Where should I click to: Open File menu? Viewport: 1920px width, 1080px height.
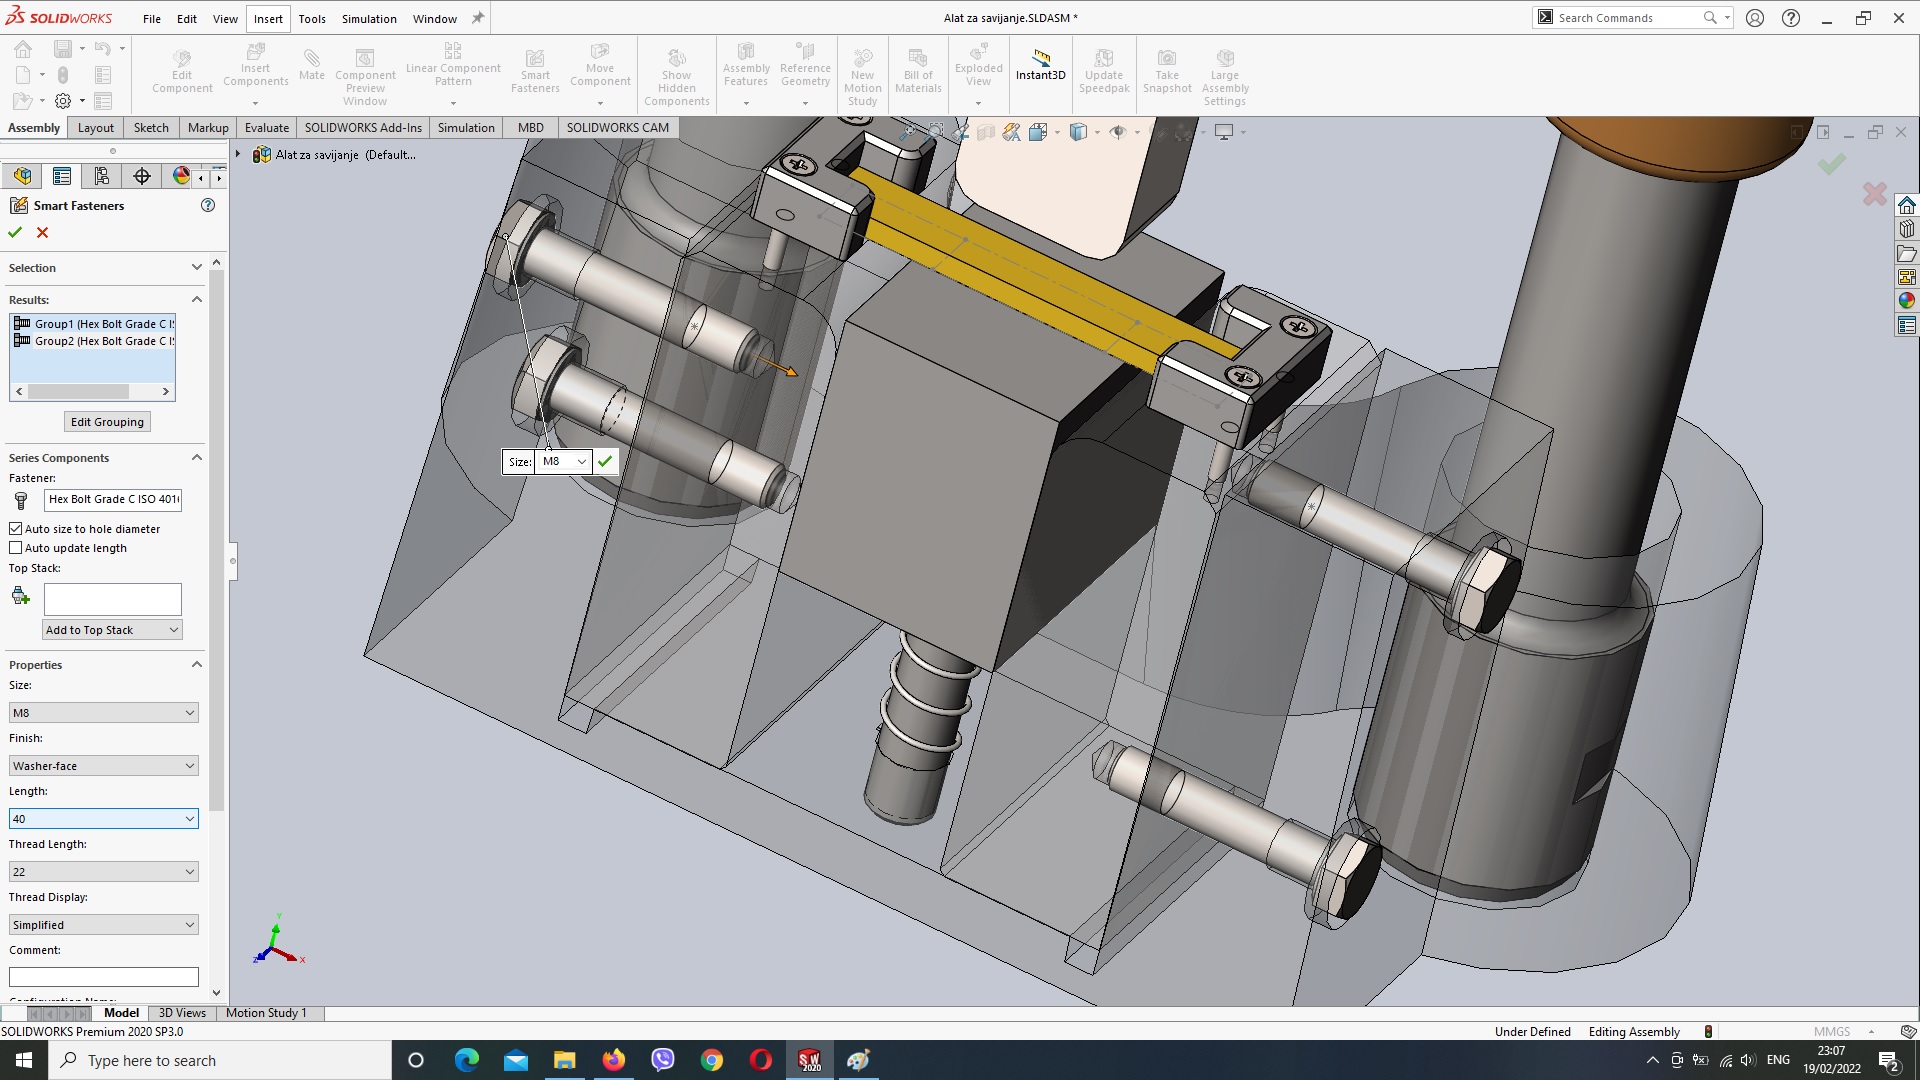point(152,18)
